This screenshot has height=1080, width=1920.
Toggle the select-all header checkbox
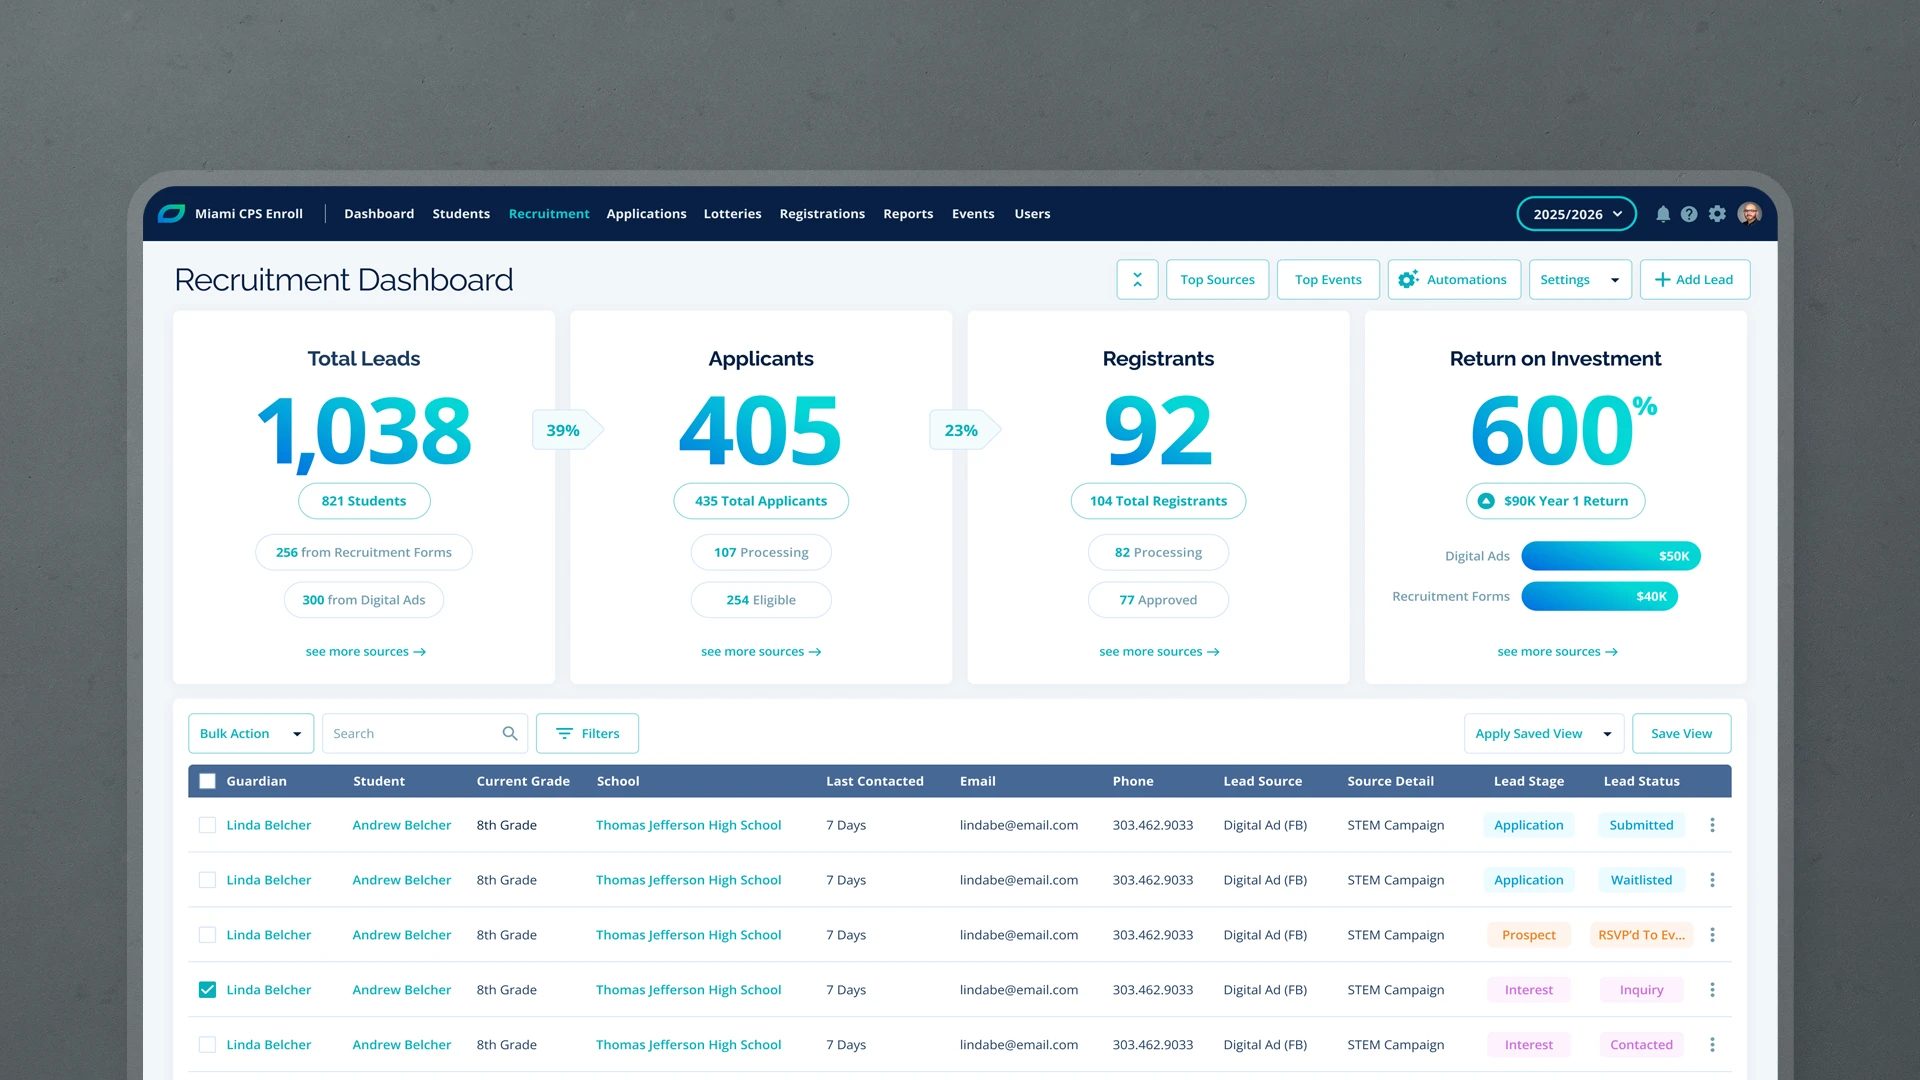coord(207,781)
